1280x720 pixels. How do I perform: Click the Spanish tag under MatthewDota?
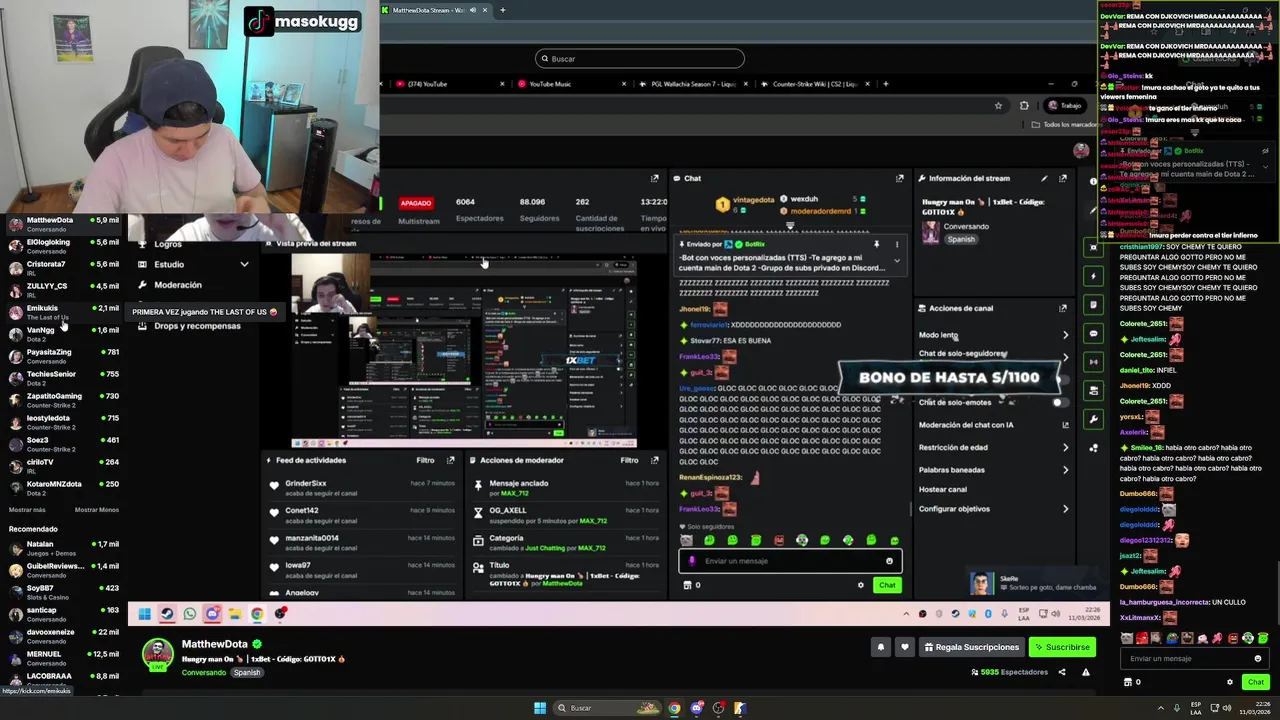click(247, 673)
